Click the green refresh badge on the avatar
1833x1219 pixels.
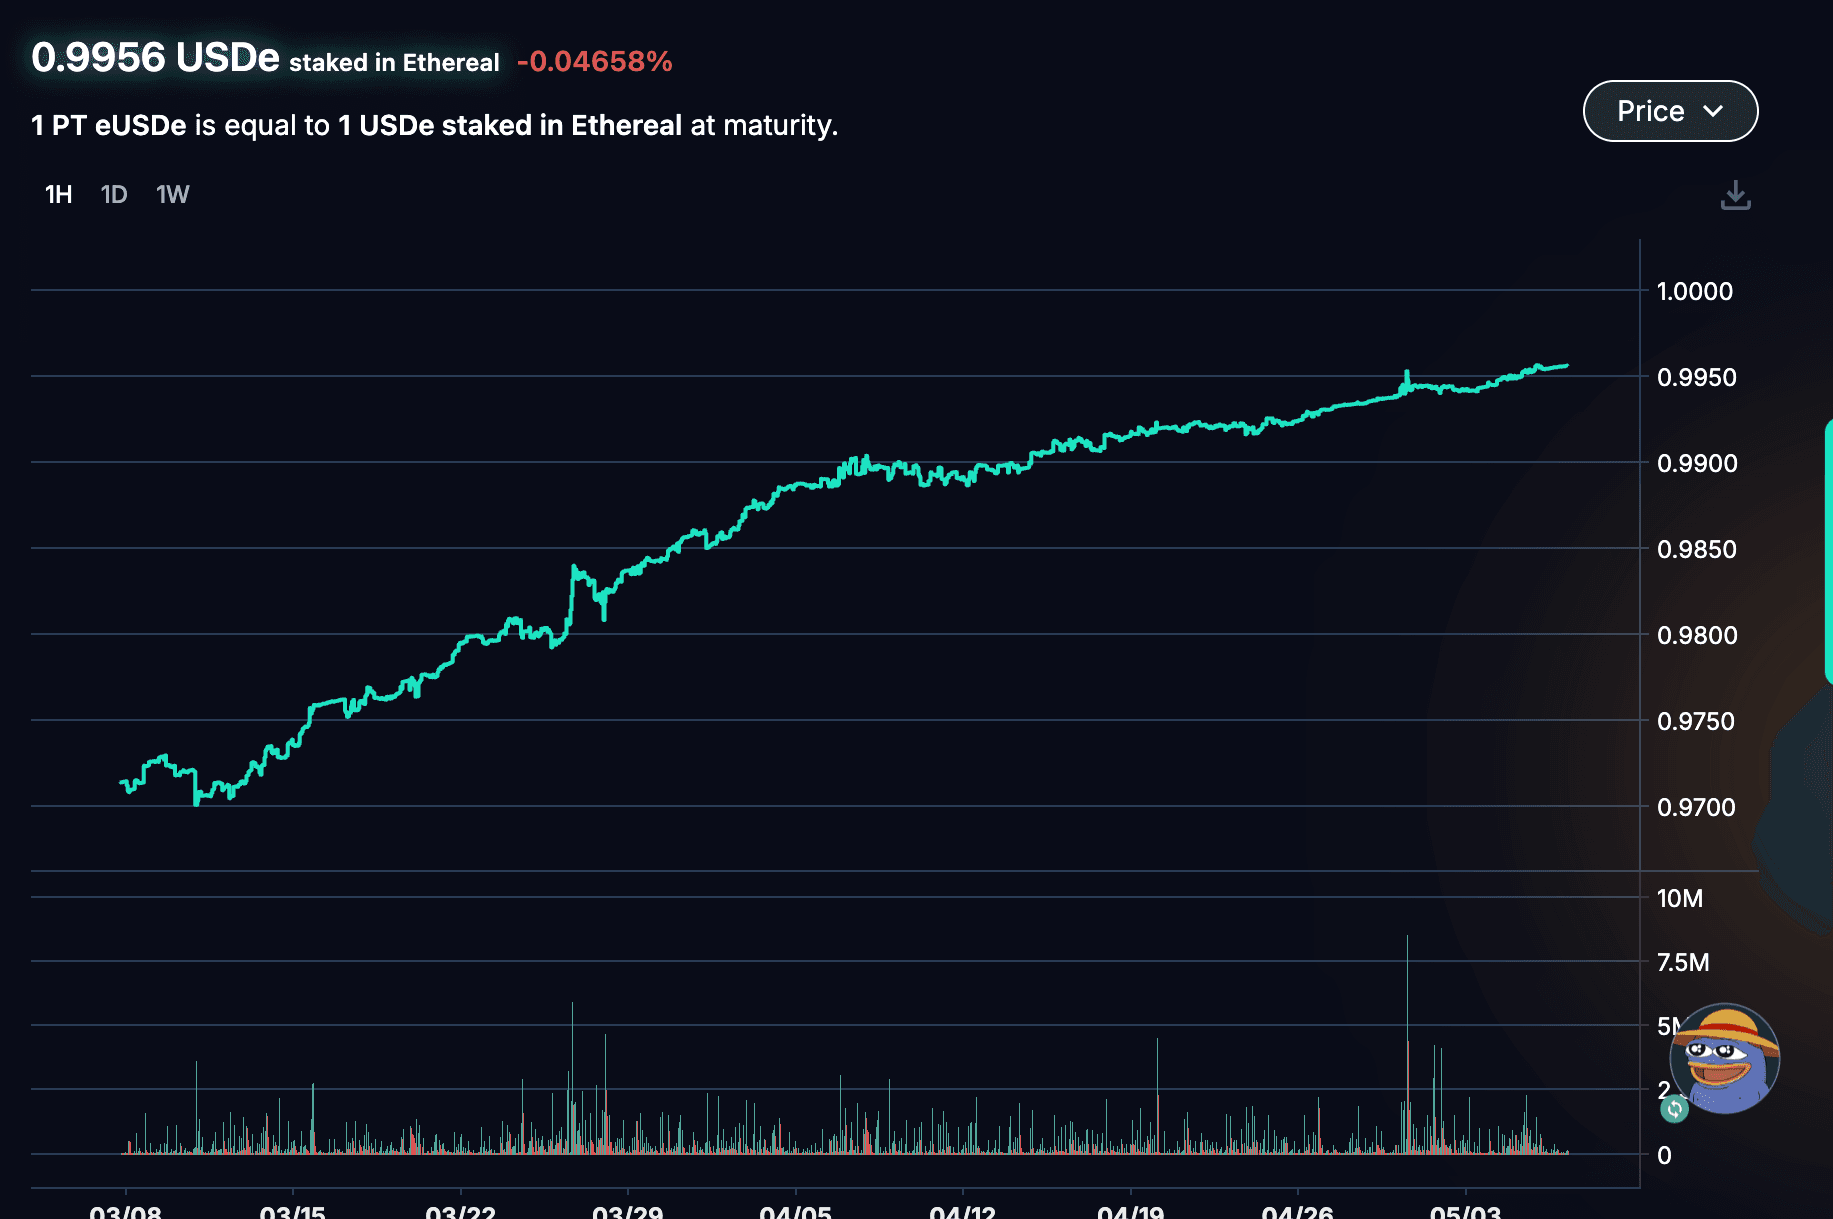pyautogui.click(x=1675, y=1108)
